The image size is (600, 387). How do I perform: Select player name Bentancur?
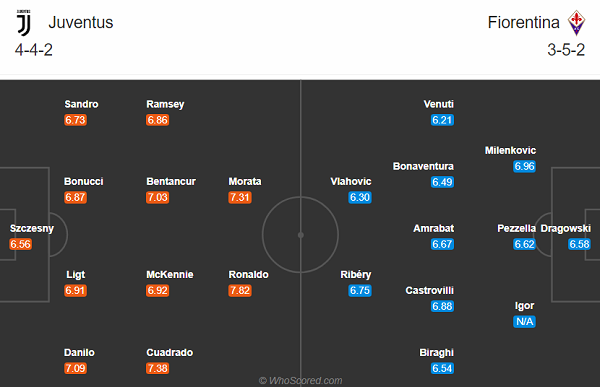[x=171, y=181]
